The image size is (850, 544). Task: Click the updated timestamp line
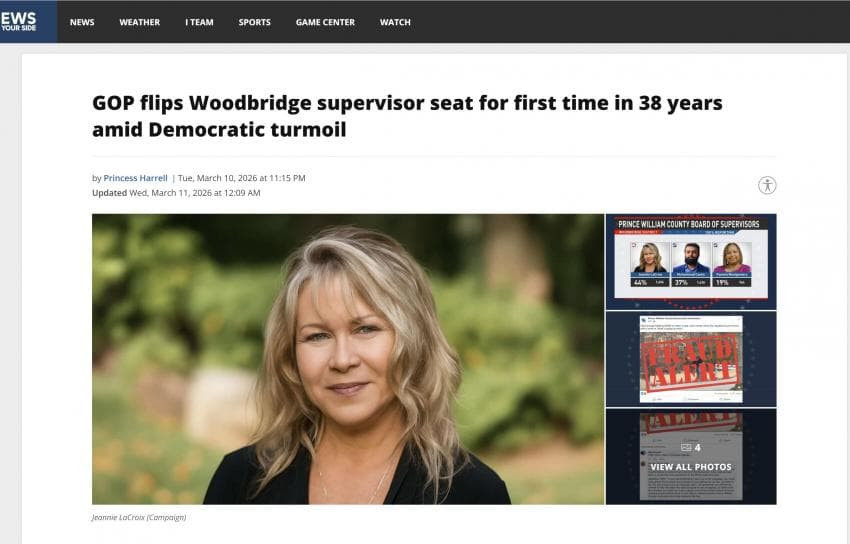pyautogui.click(x=176, y=193)
